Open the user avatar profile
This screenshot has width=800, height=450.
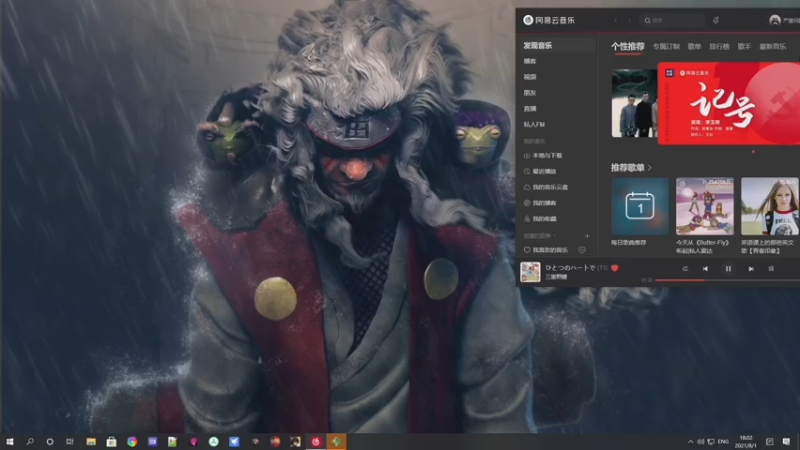(774, 20)
